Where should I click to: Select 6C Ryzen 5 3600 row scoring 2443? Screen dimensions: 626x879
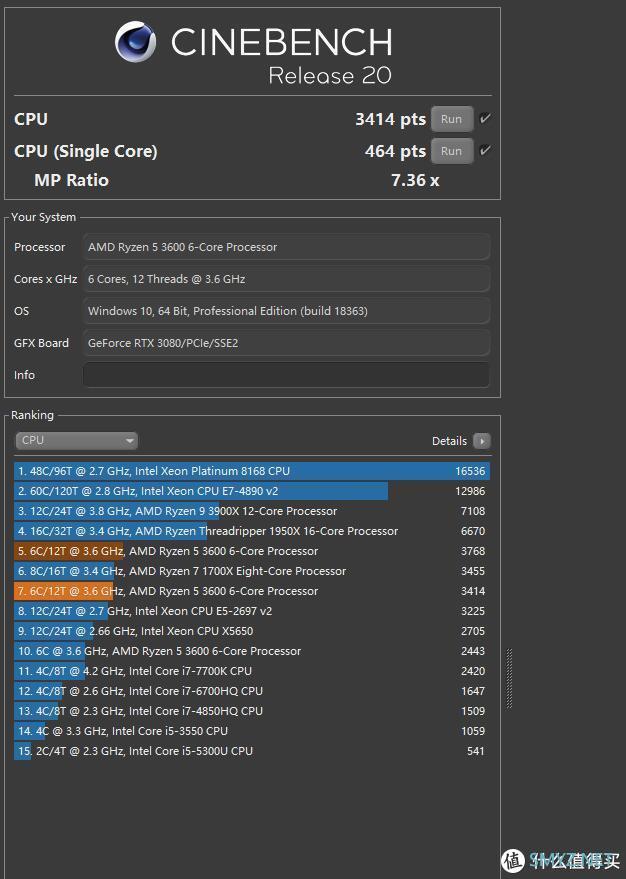[252, 651]
